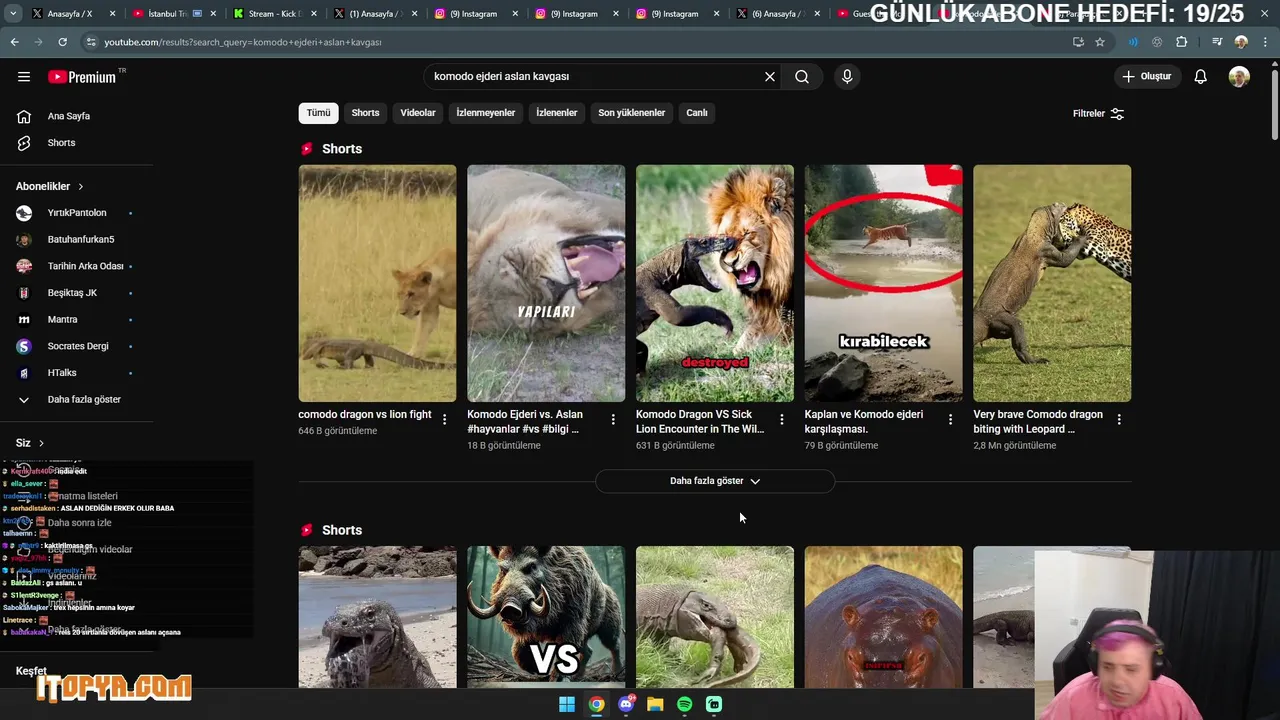
Task: Expand Daha fazla göster under Shorts shelf
Action: tap(715, 481)
